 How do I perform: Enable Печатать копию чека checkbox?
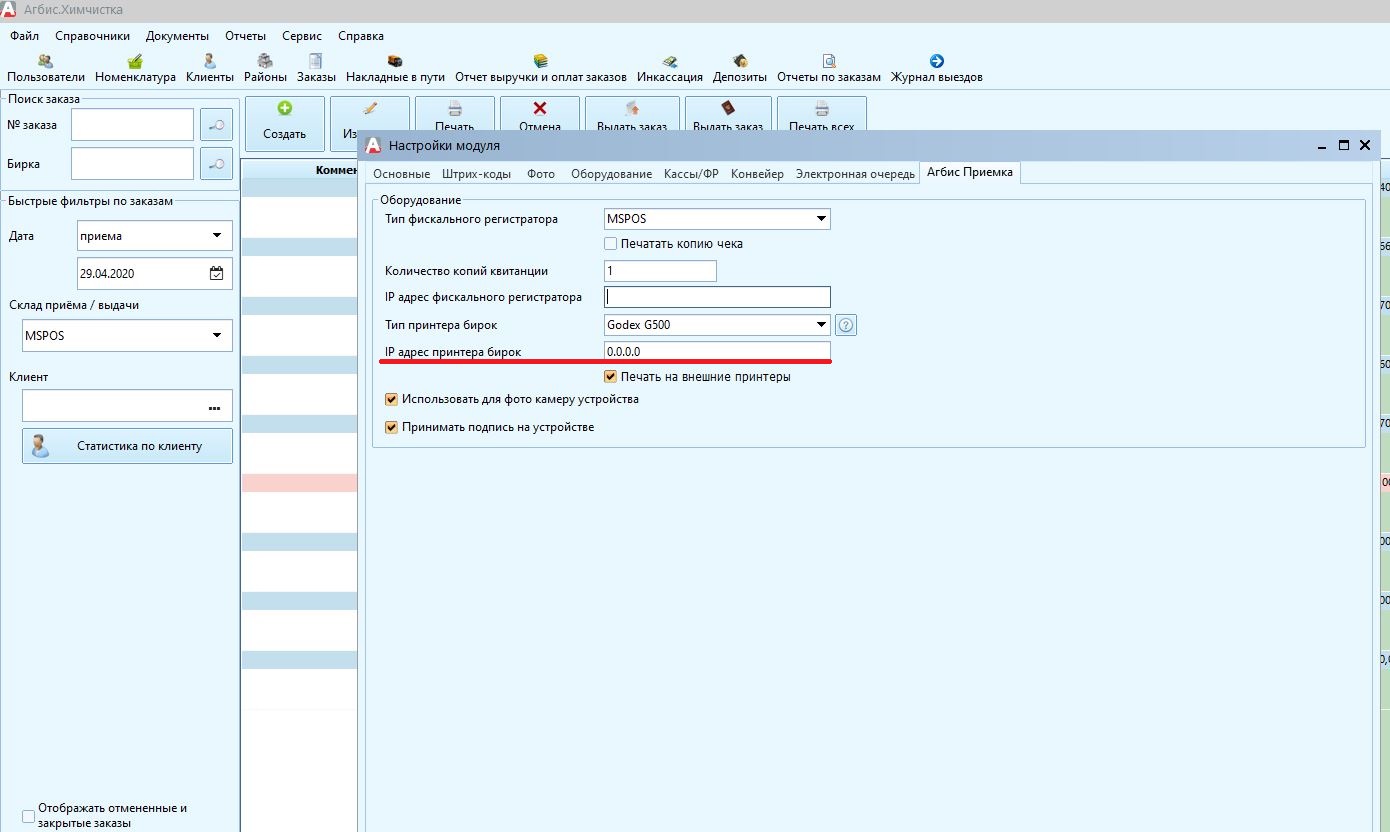[x=611, y=244]
